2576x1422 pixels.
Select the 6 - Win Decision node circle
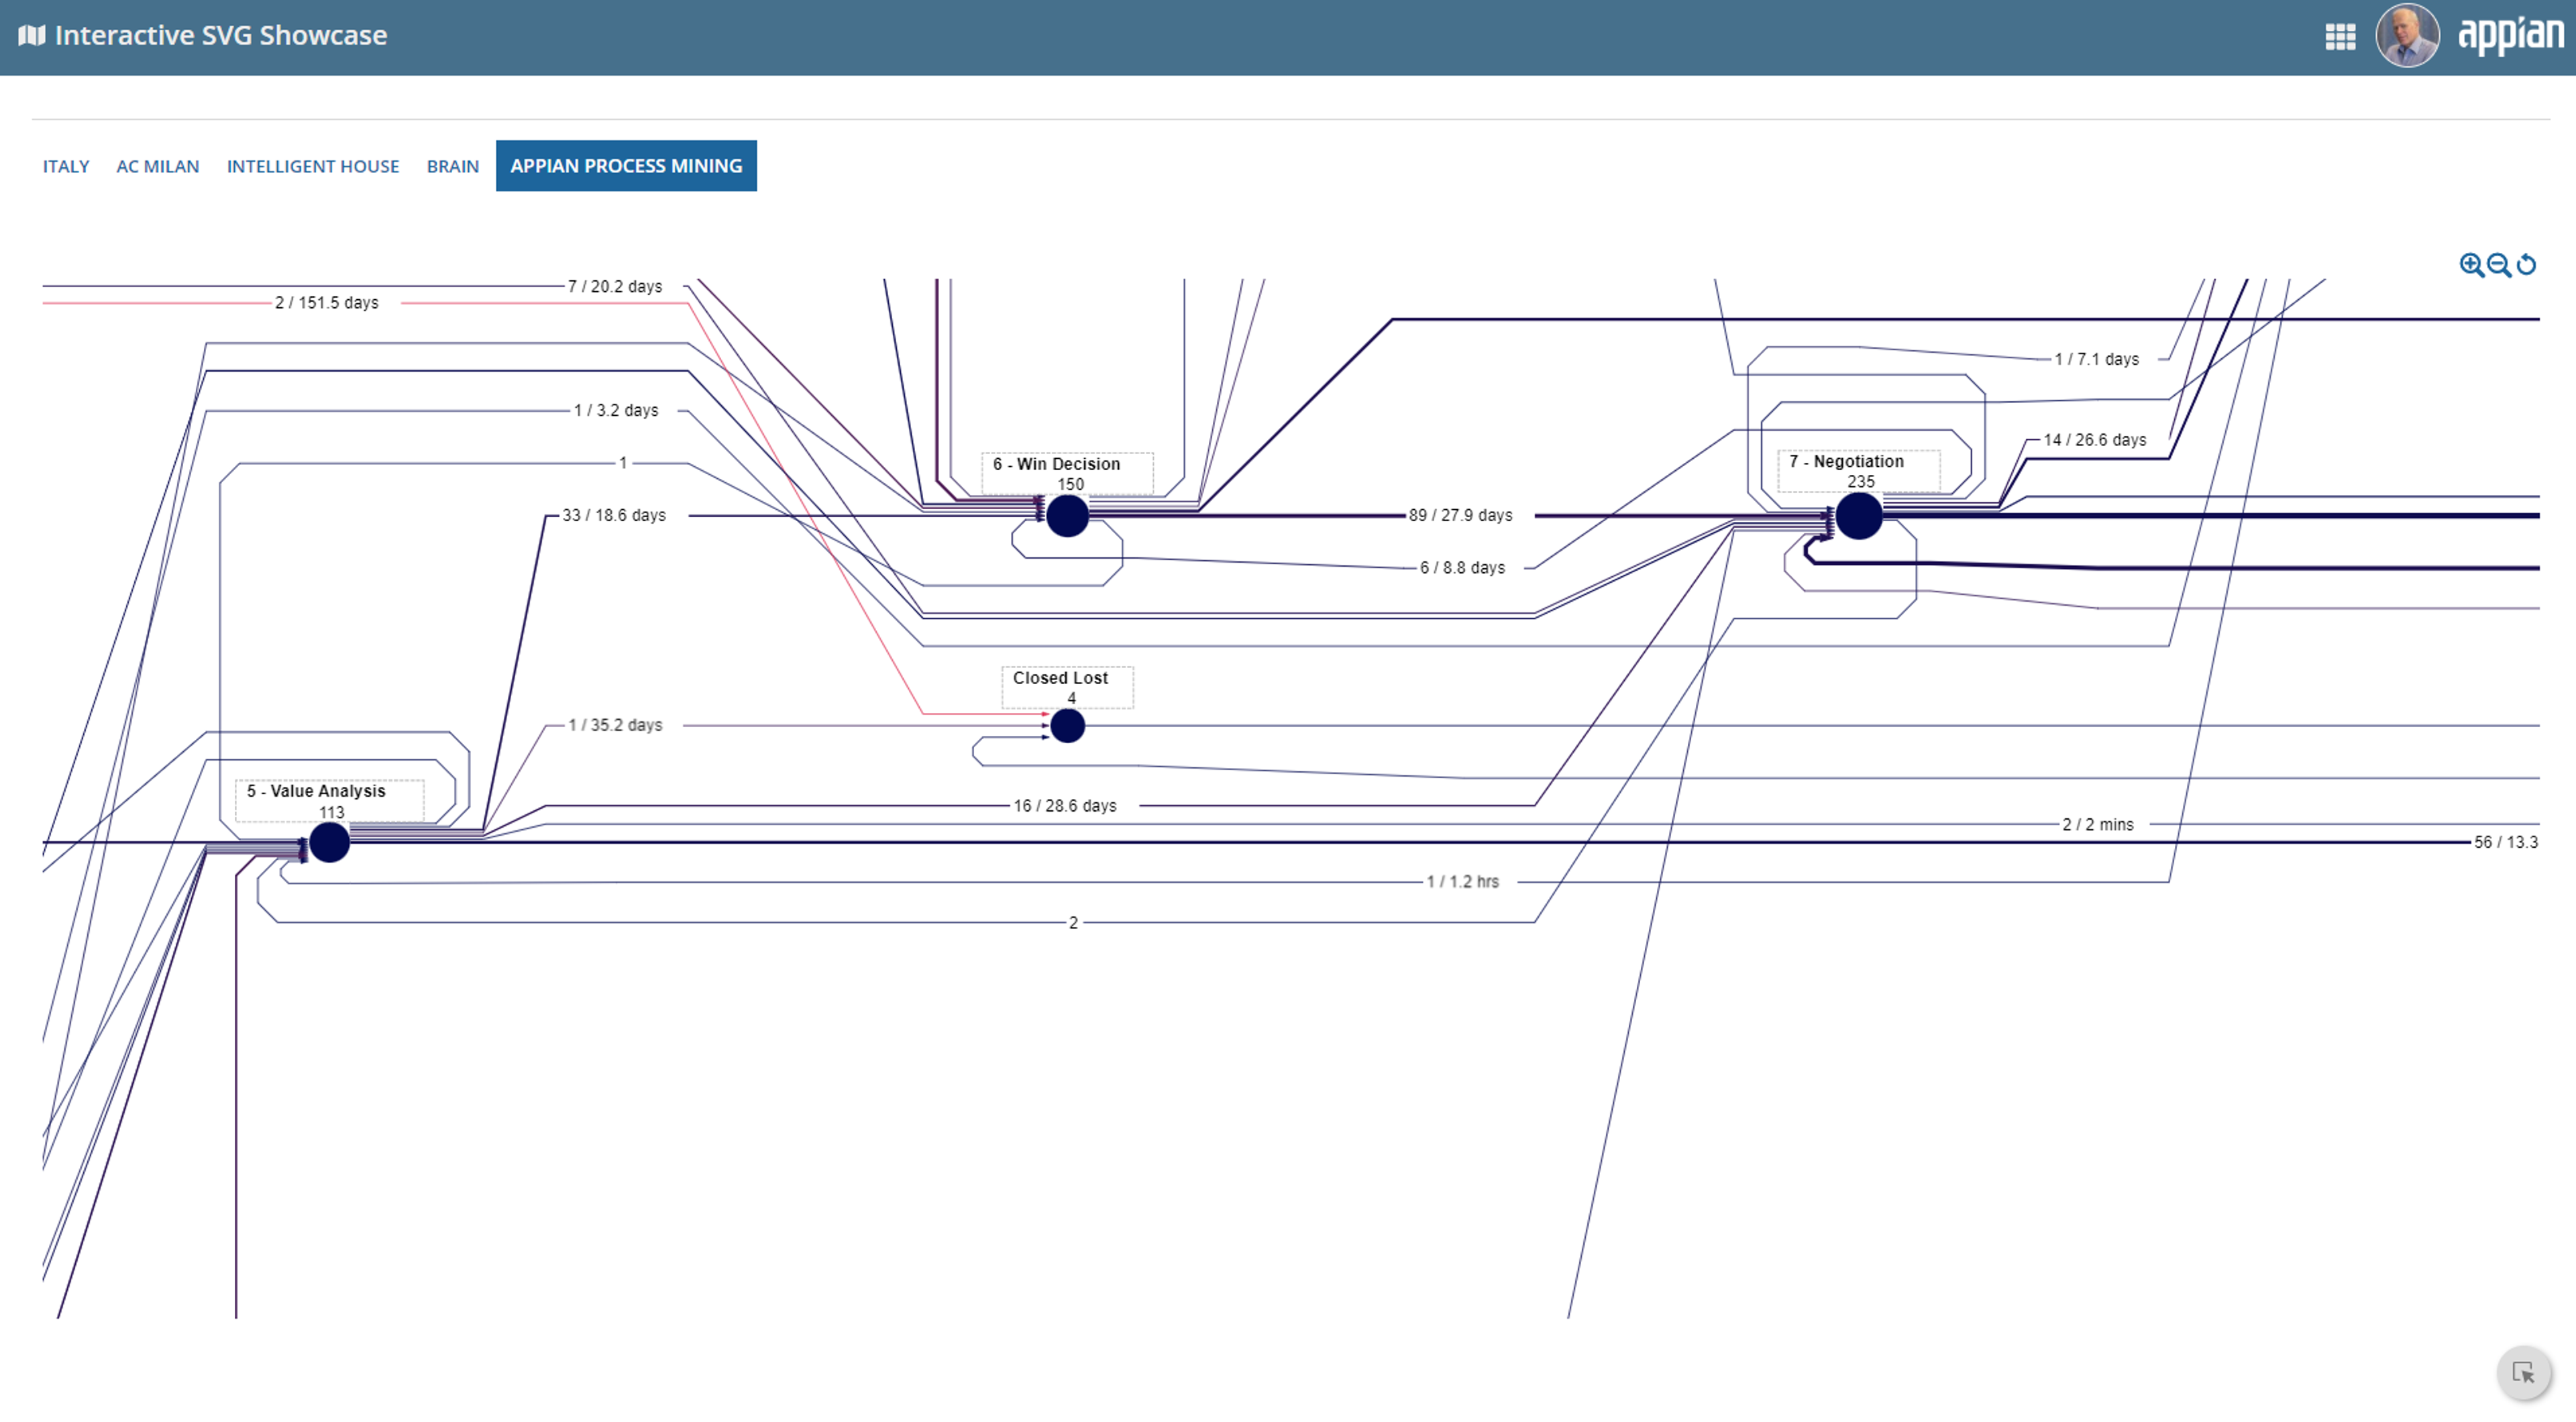[1067, 516]
